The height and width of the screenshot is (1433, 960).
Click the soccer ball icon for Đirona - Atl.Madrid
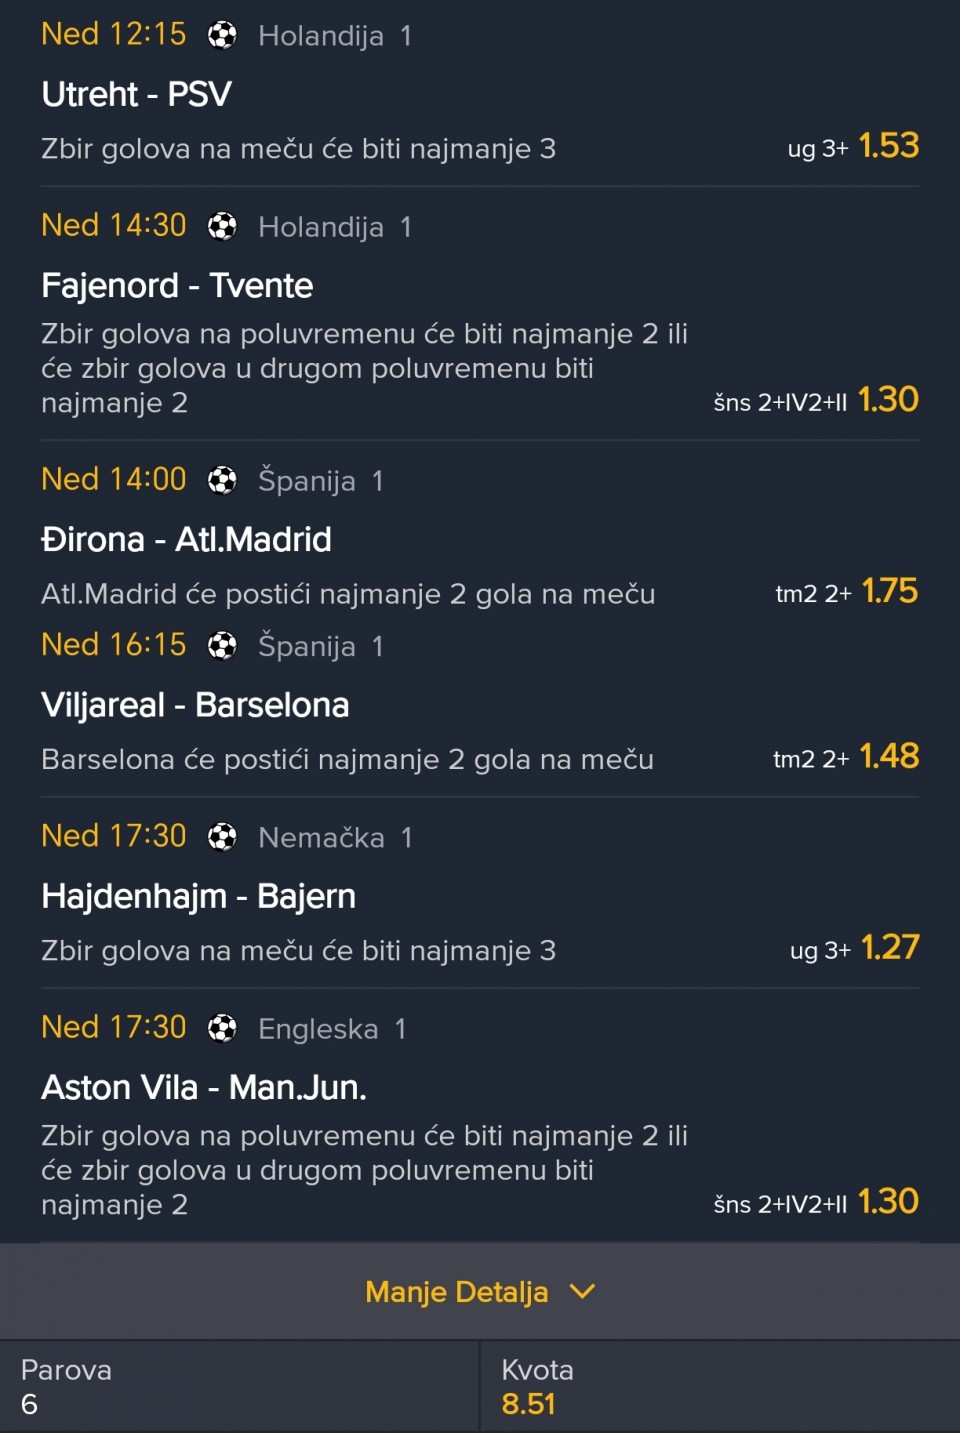[222, 481]
